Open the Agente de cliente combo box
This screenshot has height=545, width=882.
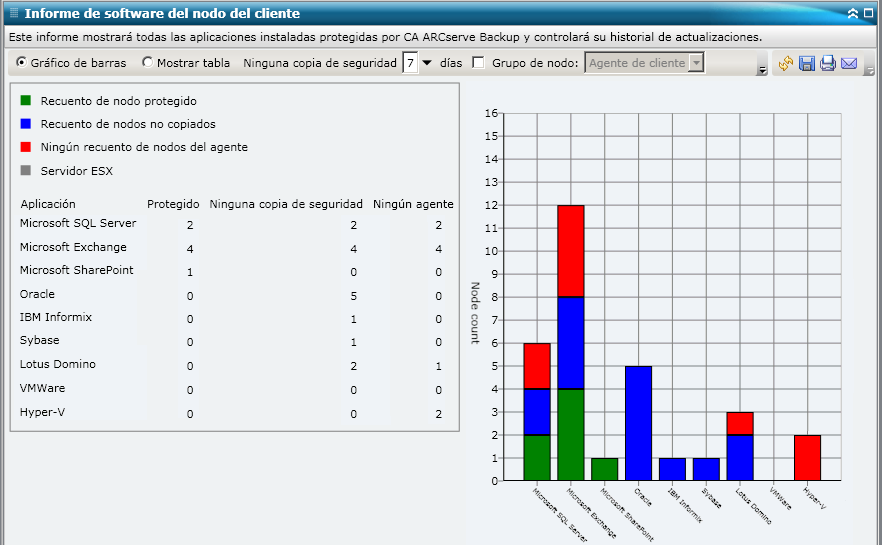pyautogui.click(x=644, y=63)
